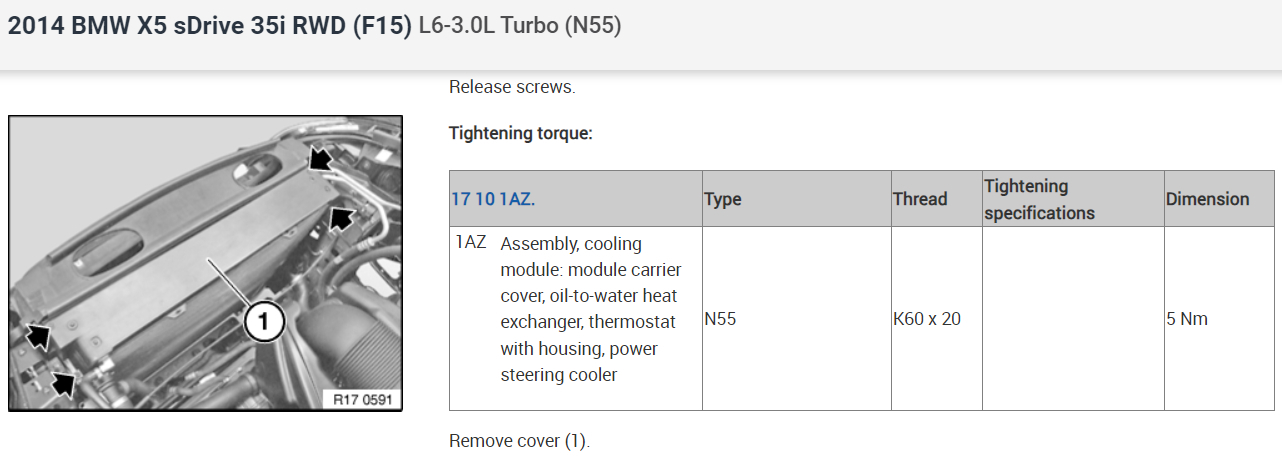Select the 5 Nm torque value
The height and width of the screenshot is (474, 1282).
pyautogui.click(x=1187, y=319)
